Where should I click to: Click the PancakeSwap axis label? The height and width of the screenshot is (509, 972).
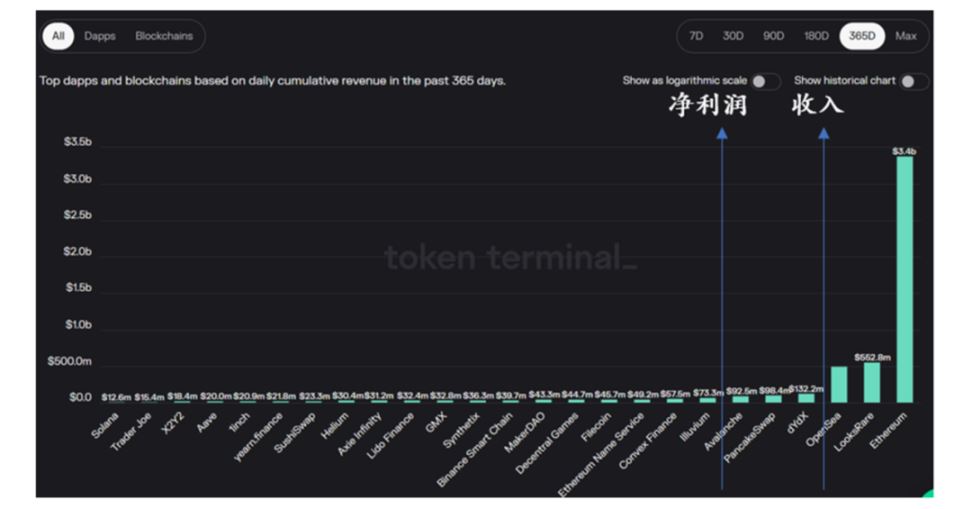749,438
